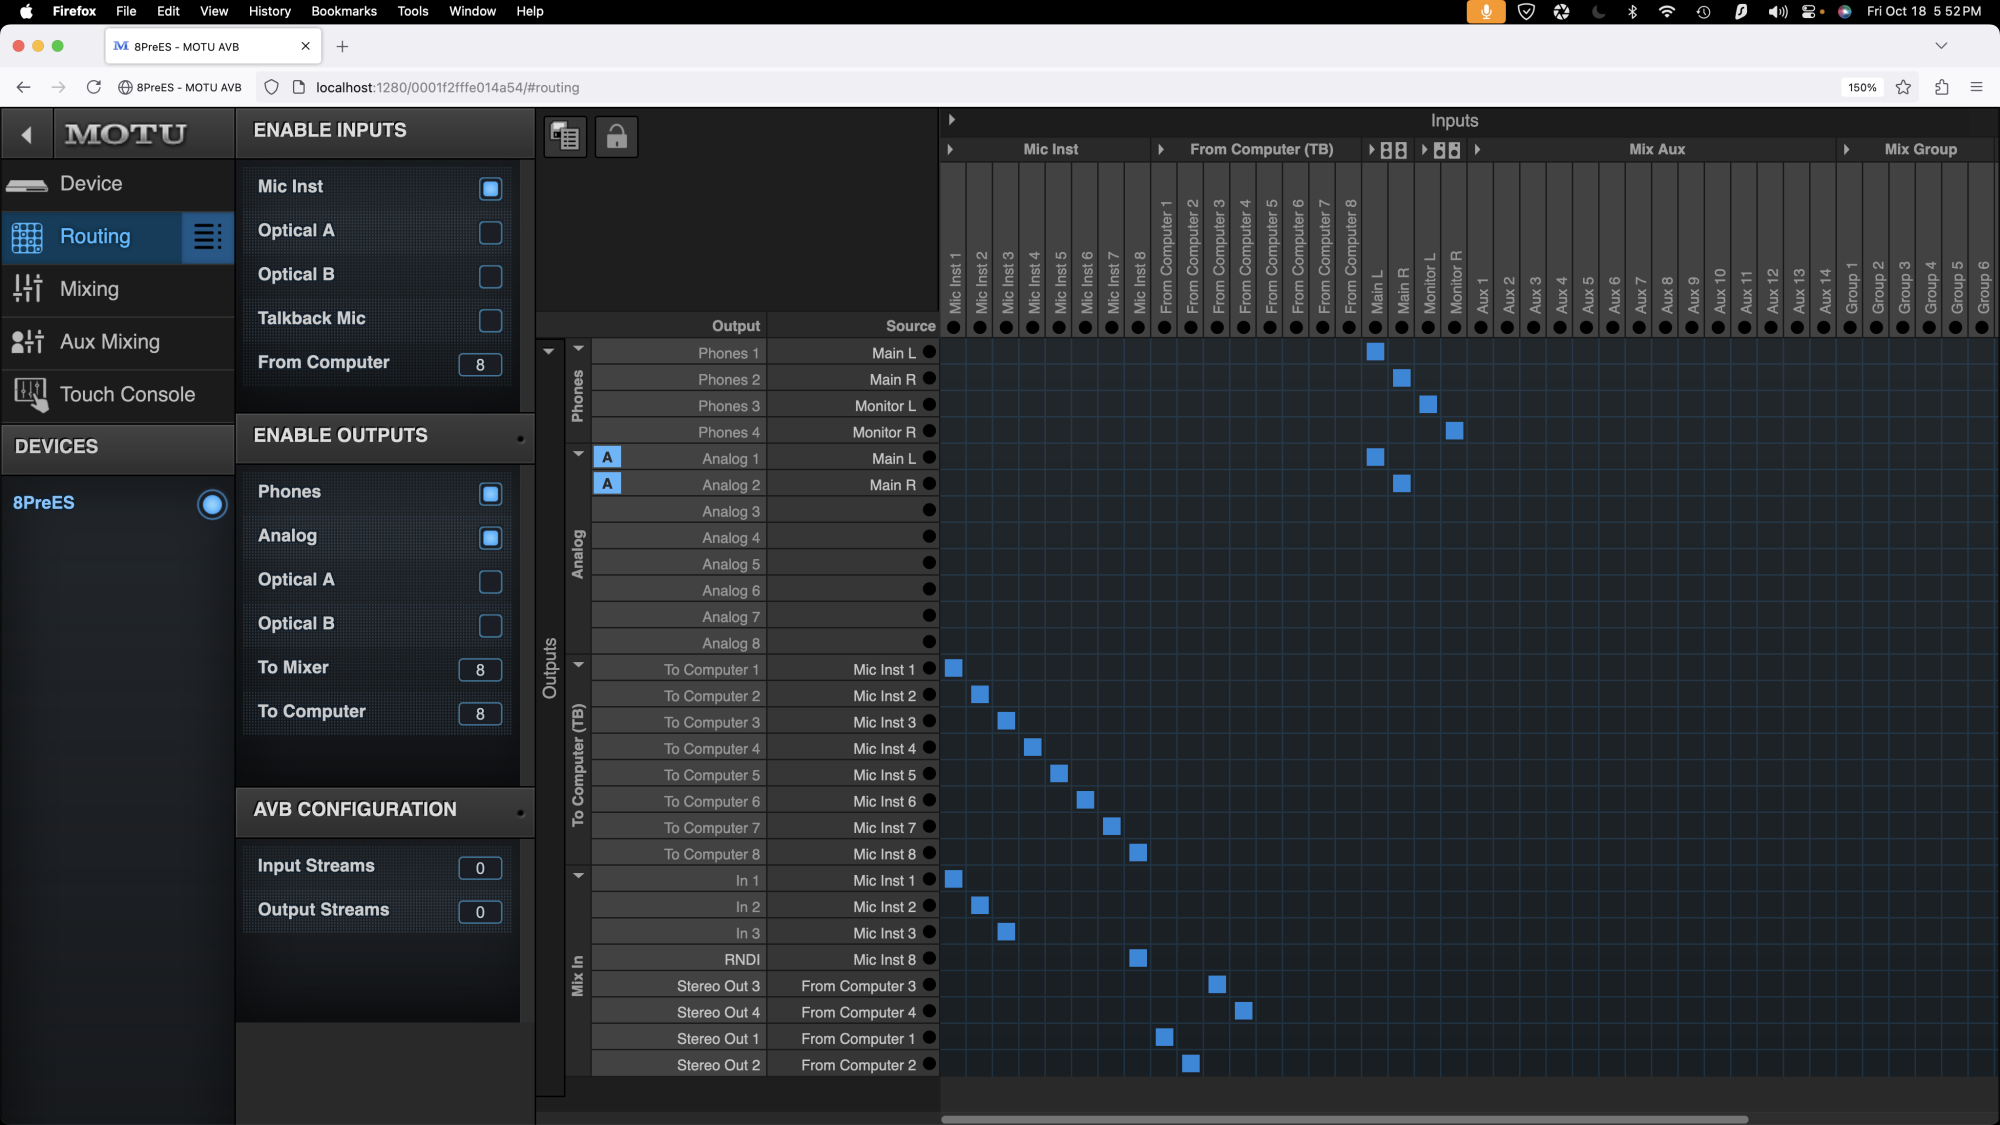Click the A badge on Analog 1
2000x1125 pixels.
607,457
